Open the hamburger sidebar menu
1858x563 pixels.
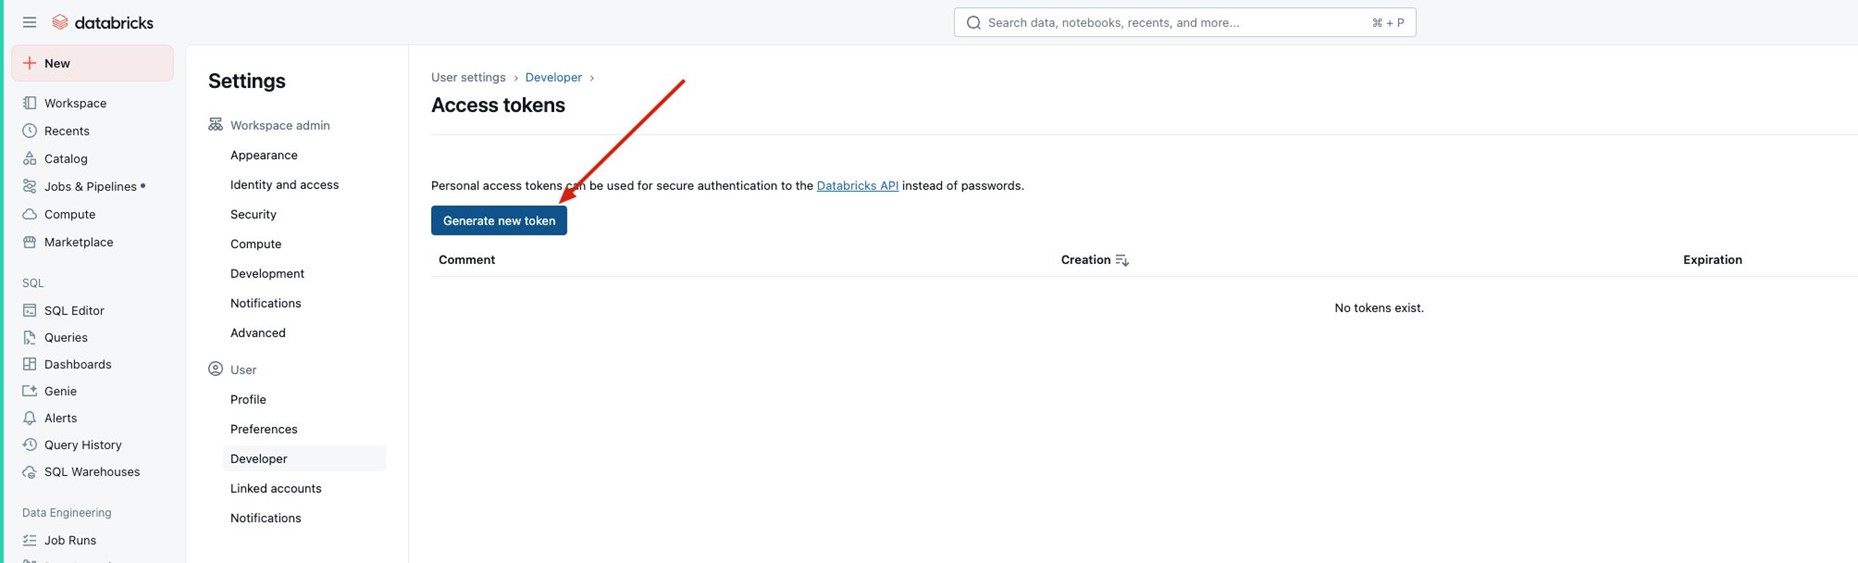point(29,22)
